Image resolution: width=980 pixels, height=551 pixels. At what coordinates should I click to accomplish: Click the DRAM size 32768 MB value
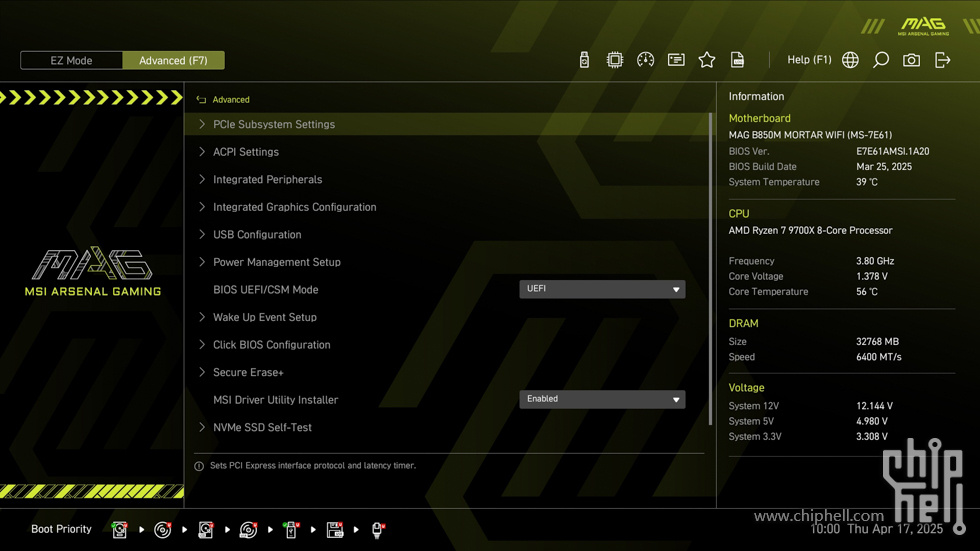click(x=878, y=342)
